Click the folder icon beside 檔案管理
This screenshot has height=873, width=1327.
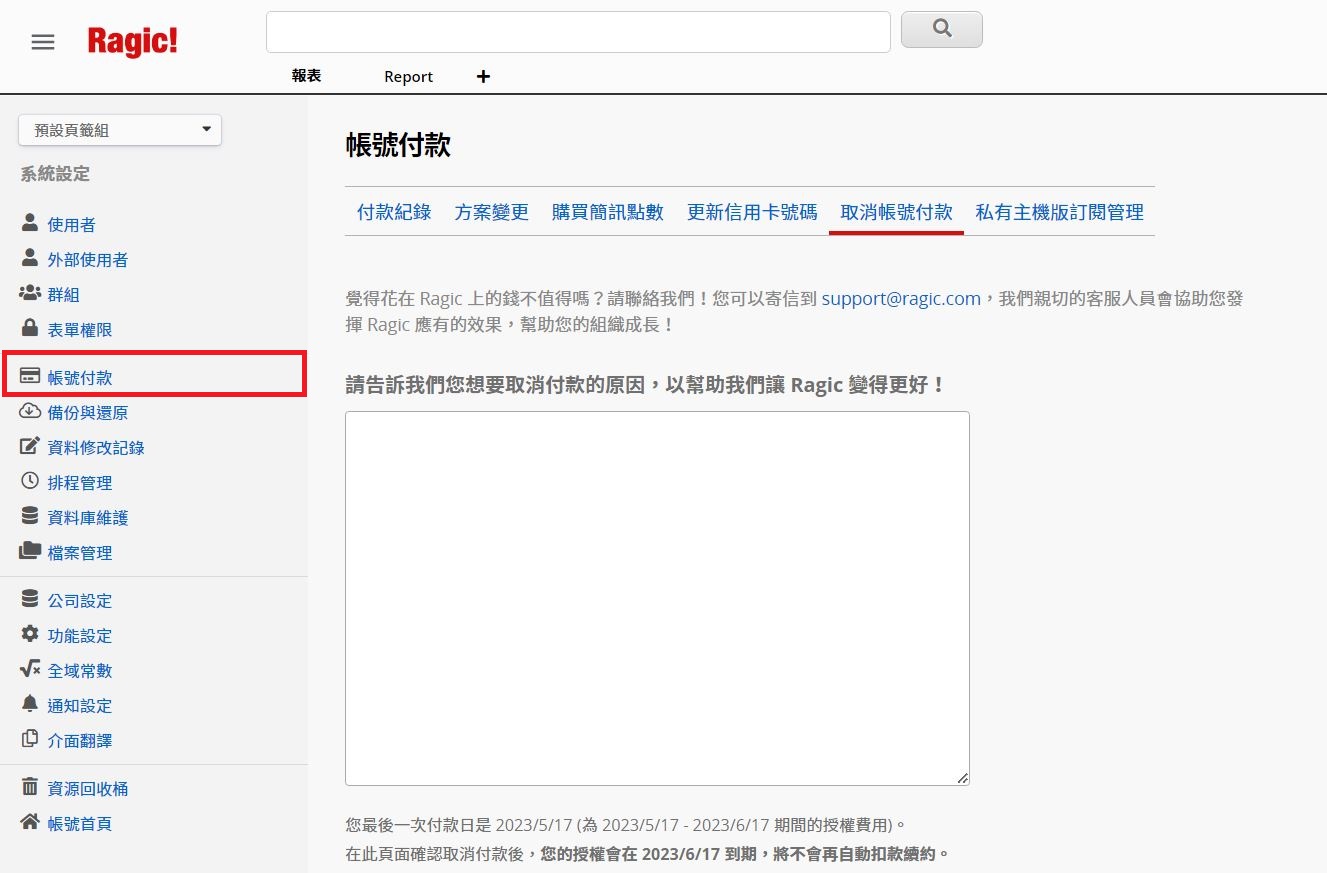[30, 551]
